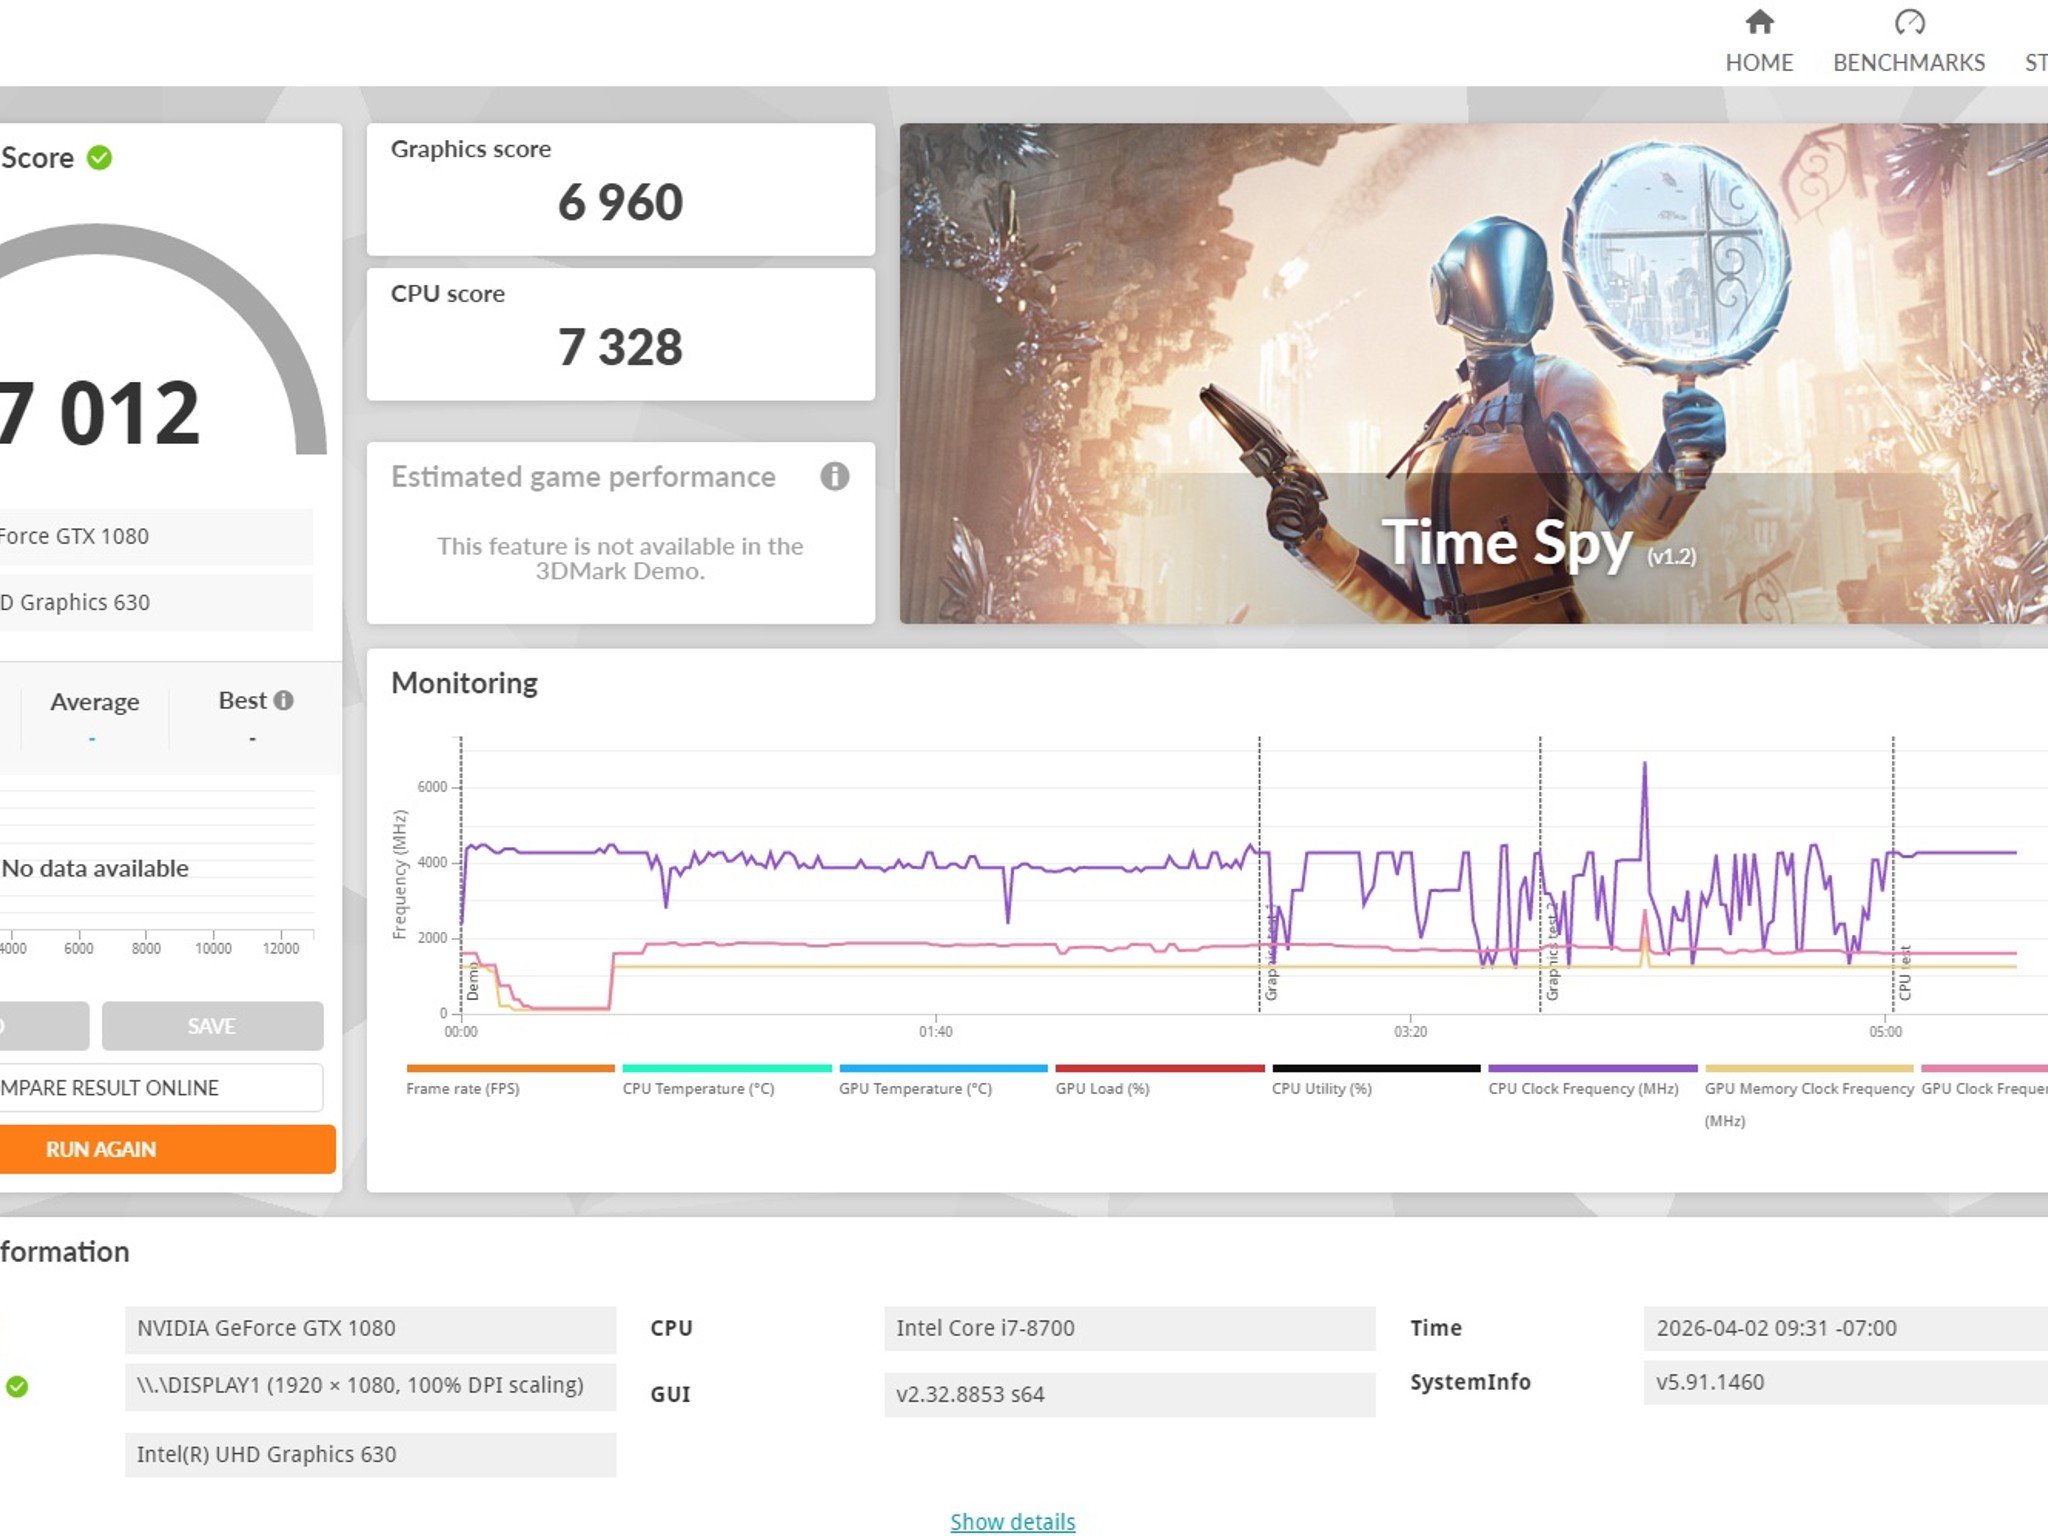Select the Average score column
This screenshot has height=1536, width=2048.
point(95,716)
